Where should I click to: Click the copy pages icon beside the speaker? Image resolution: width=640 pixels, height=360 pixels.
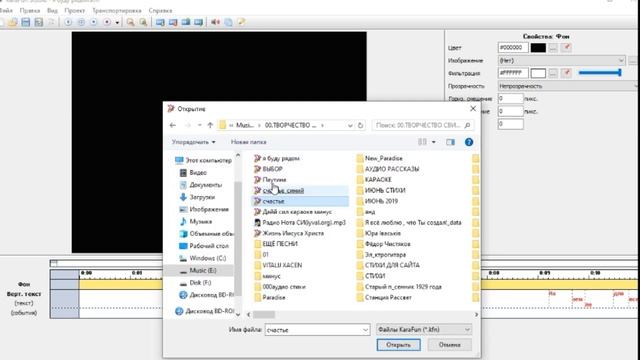point(228,22)
